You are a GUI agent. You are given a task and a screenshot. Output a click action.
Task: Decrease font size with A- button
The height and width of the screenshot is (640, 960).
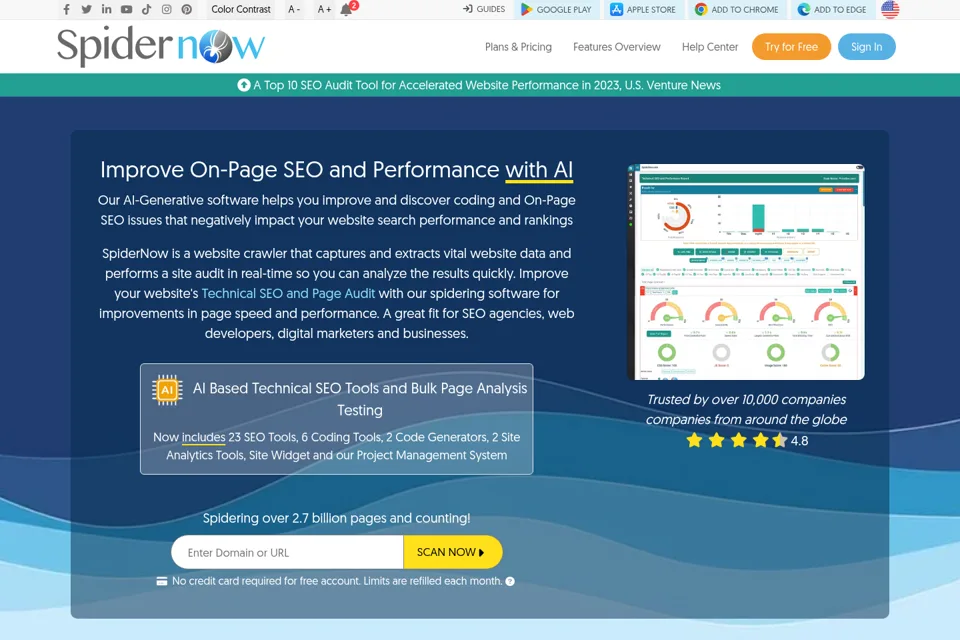(294, 9)
